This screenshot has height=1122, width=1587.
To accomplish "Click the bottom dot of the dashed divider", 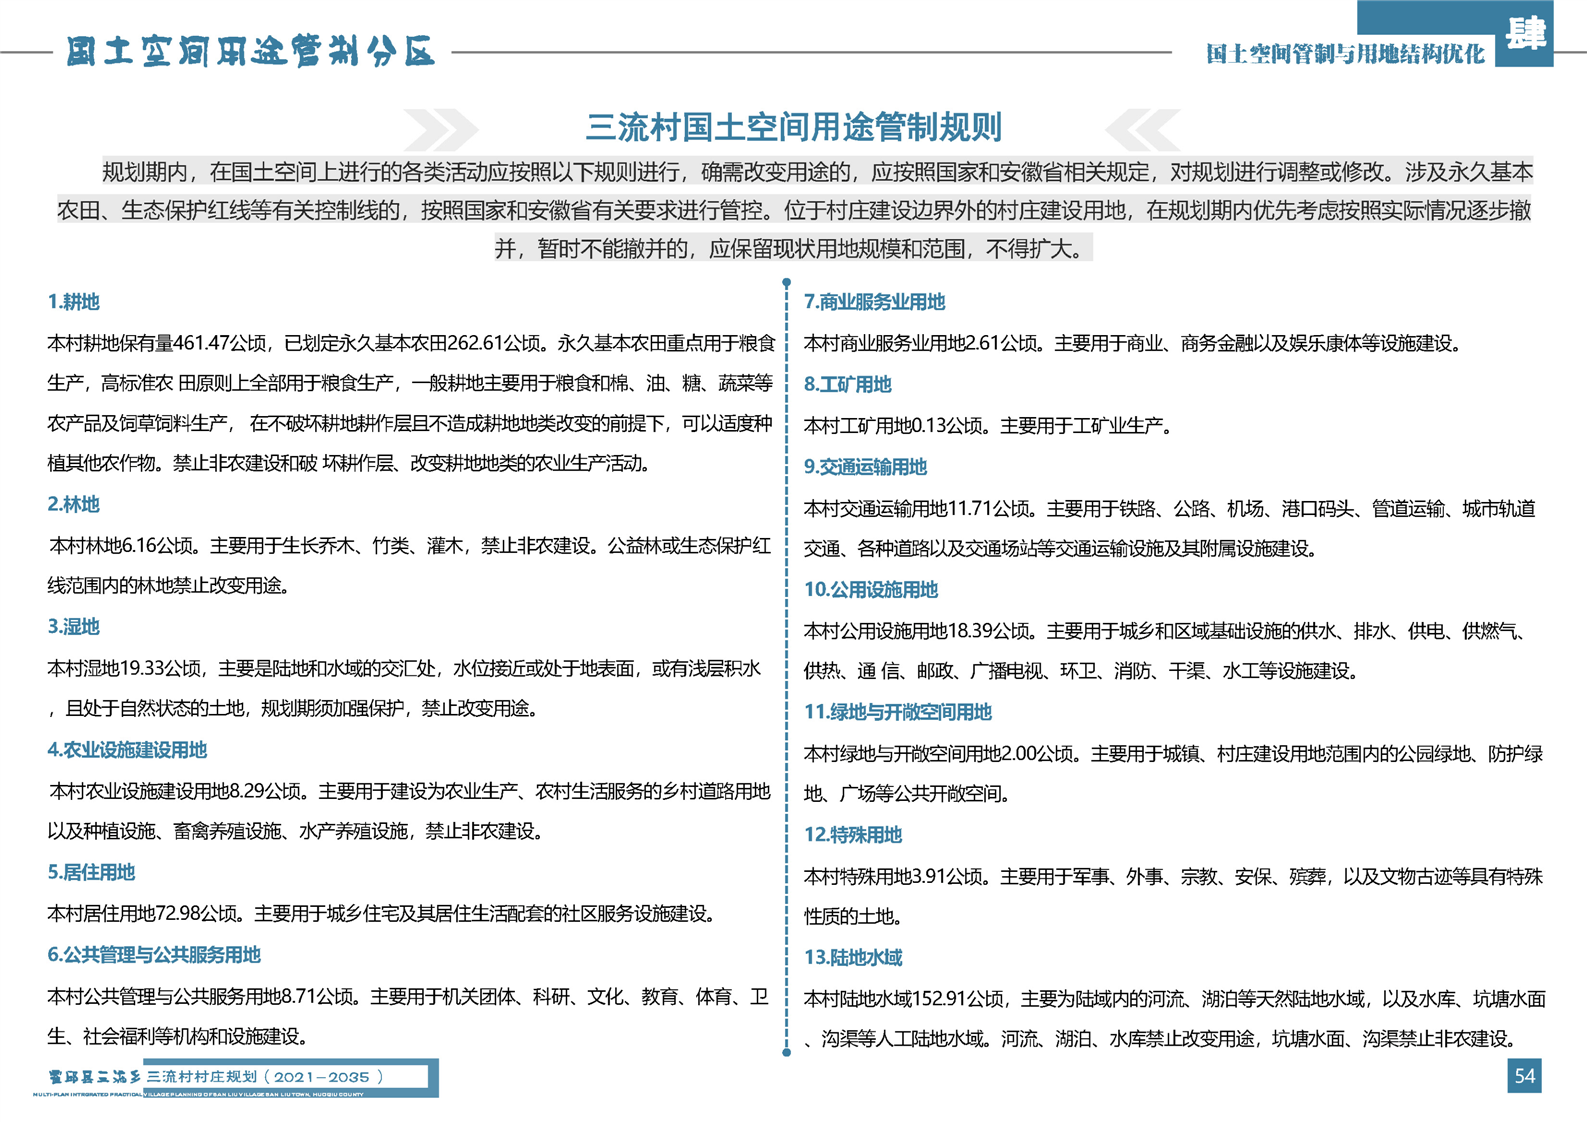I will (x=787, y=1052).
